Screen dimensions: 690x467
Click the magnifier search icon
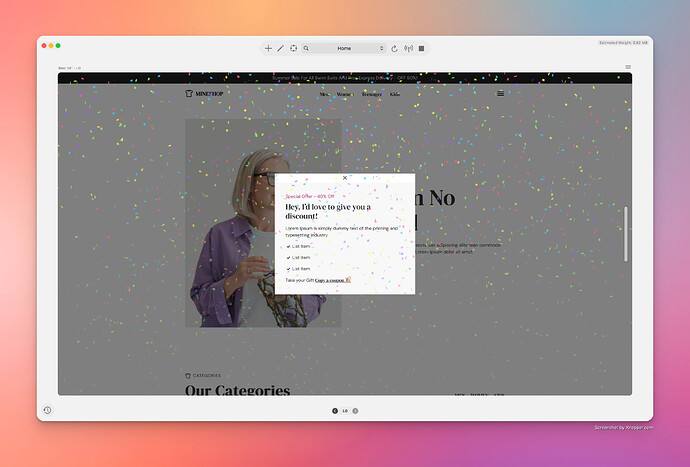pos(306,48)
